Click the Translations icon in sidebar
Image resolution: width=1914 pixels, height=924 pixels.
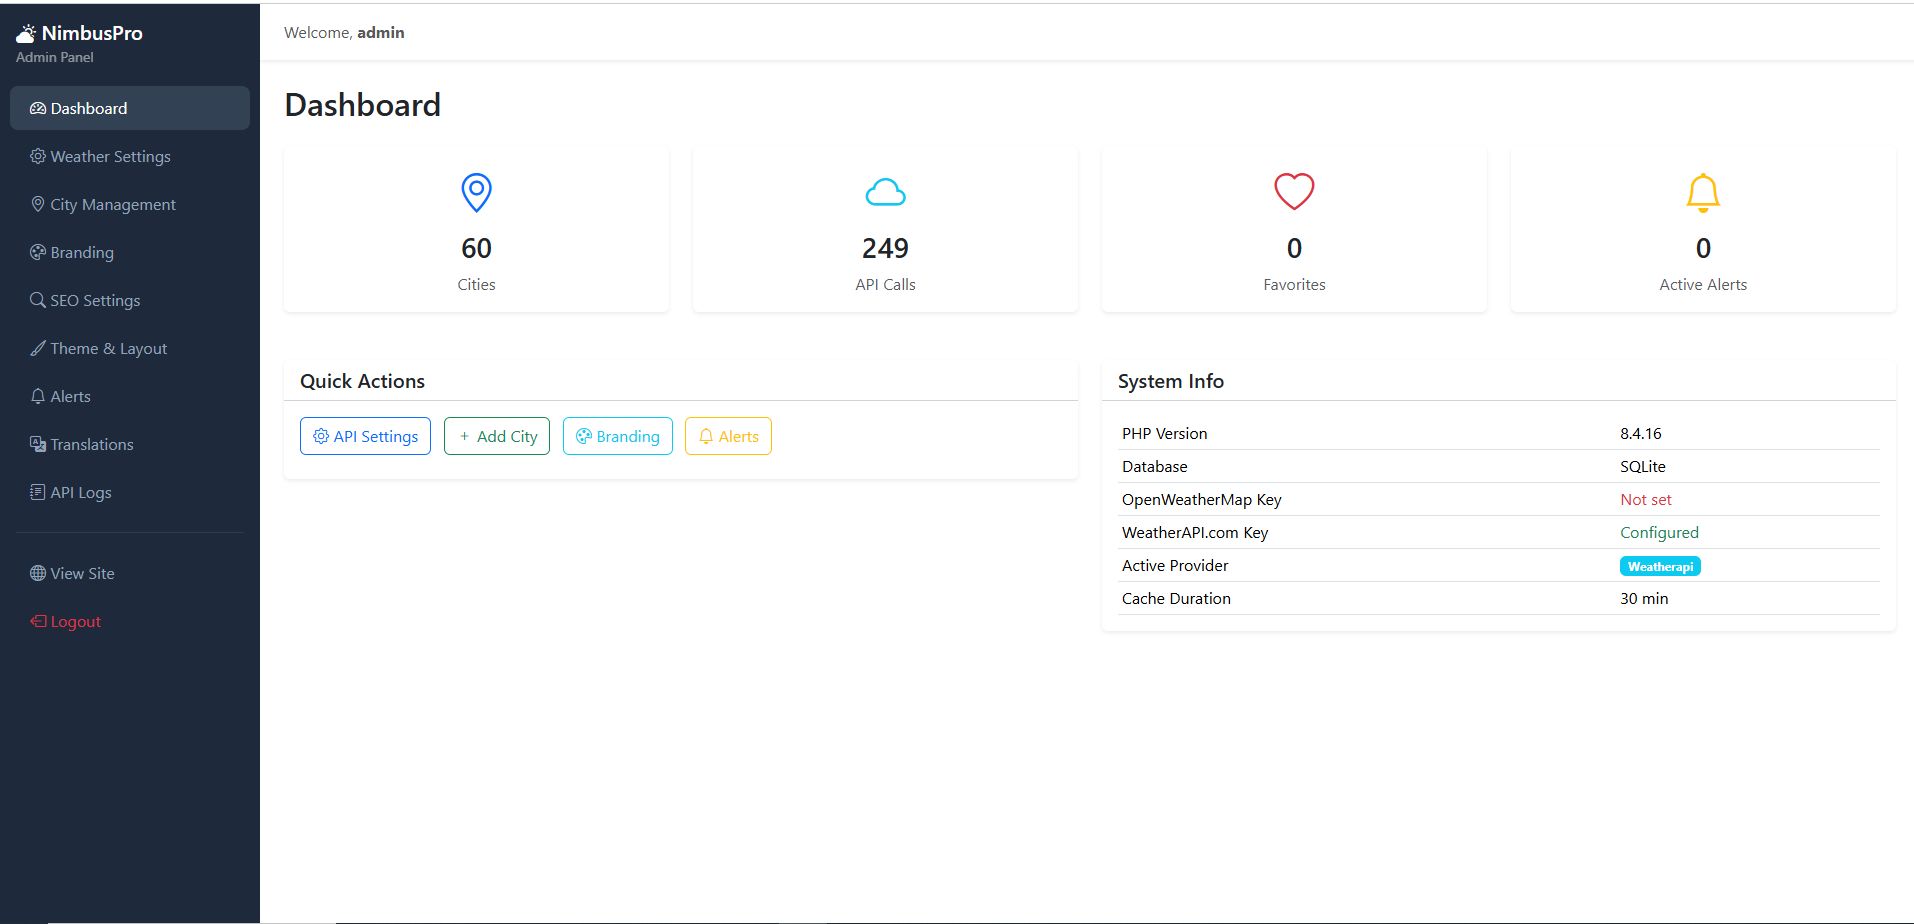38,444
